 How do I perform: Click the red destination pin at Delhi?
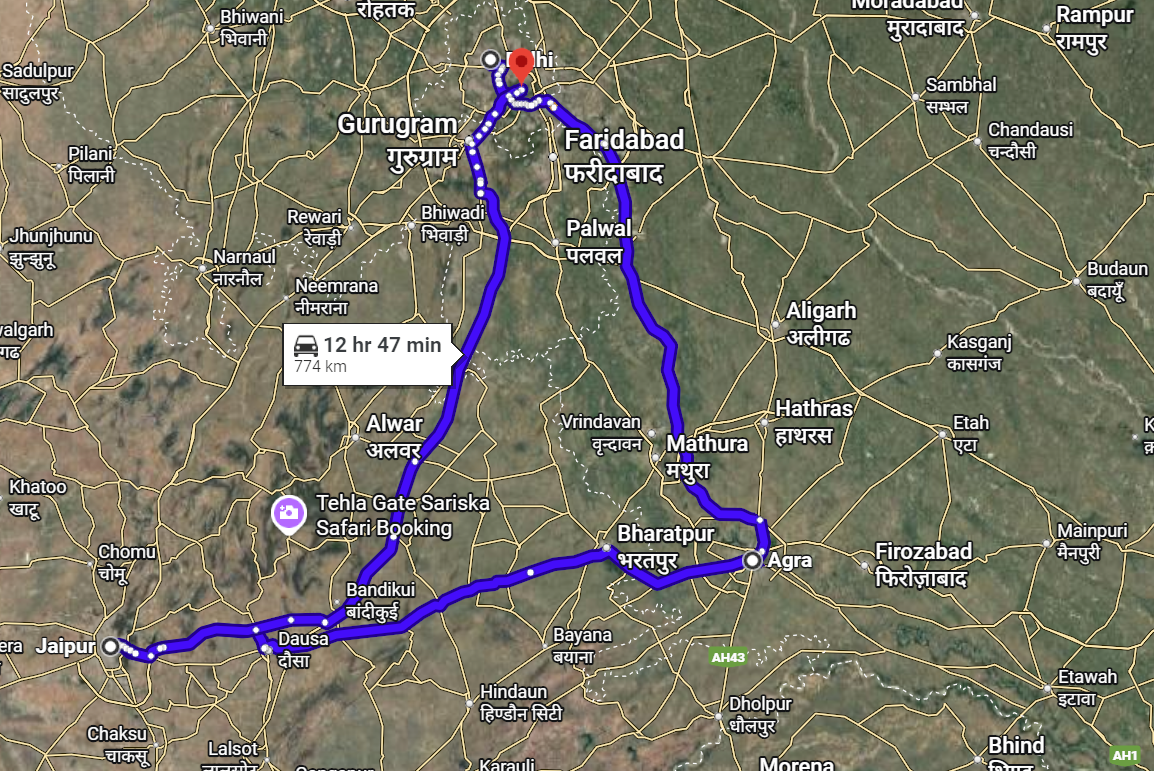[521, 65]
